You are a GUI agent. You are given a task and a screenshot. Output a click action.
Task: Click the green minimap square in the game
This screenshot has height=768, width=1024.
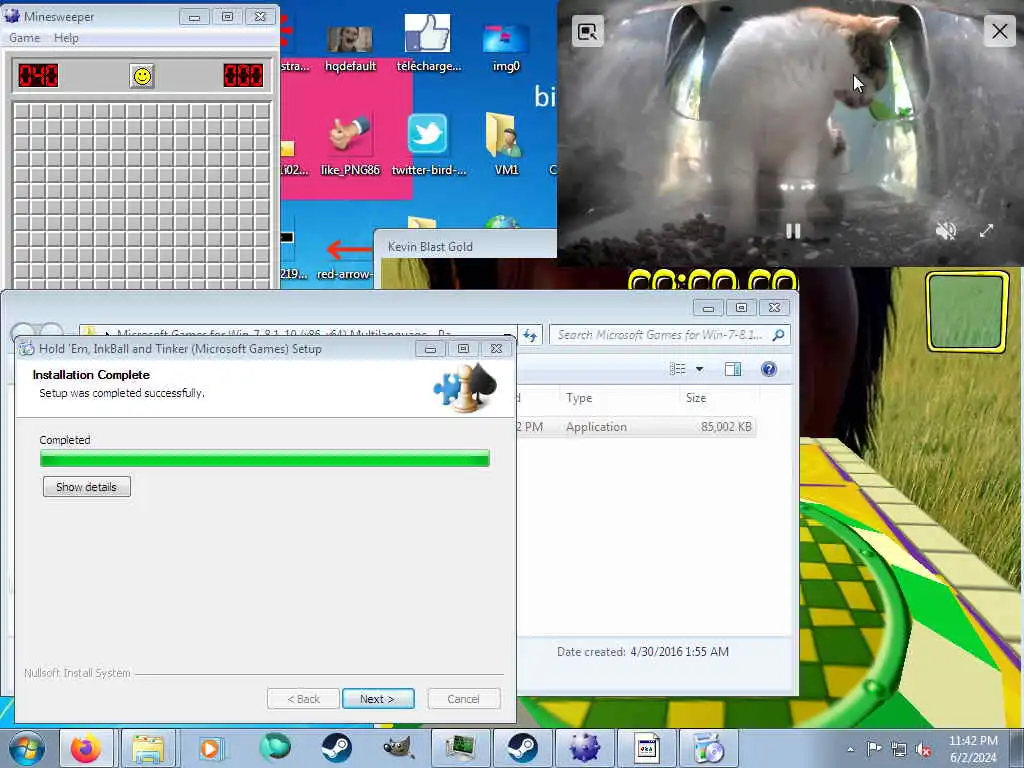tap(967, 312)
